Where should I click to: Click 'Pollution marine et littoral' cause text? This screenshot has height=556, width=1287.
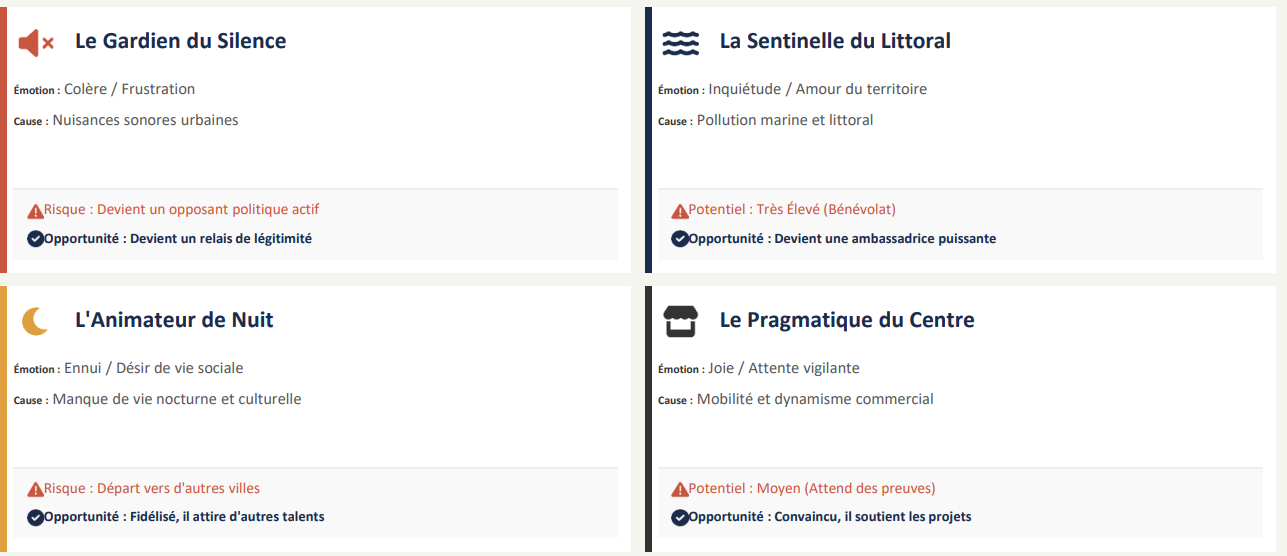coord(785,120)
